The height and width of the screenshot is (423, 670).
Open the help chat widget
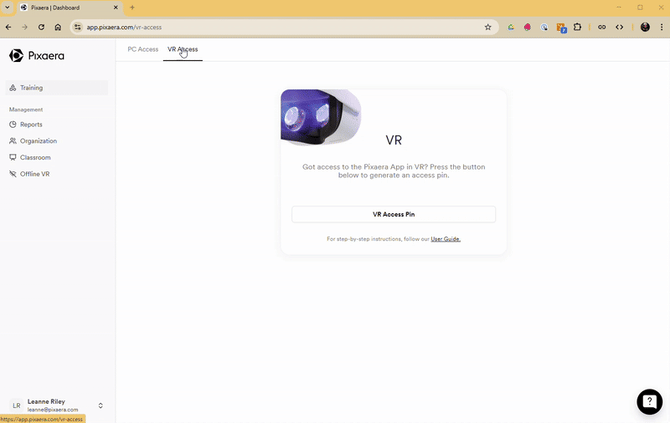tap(649, 402)
